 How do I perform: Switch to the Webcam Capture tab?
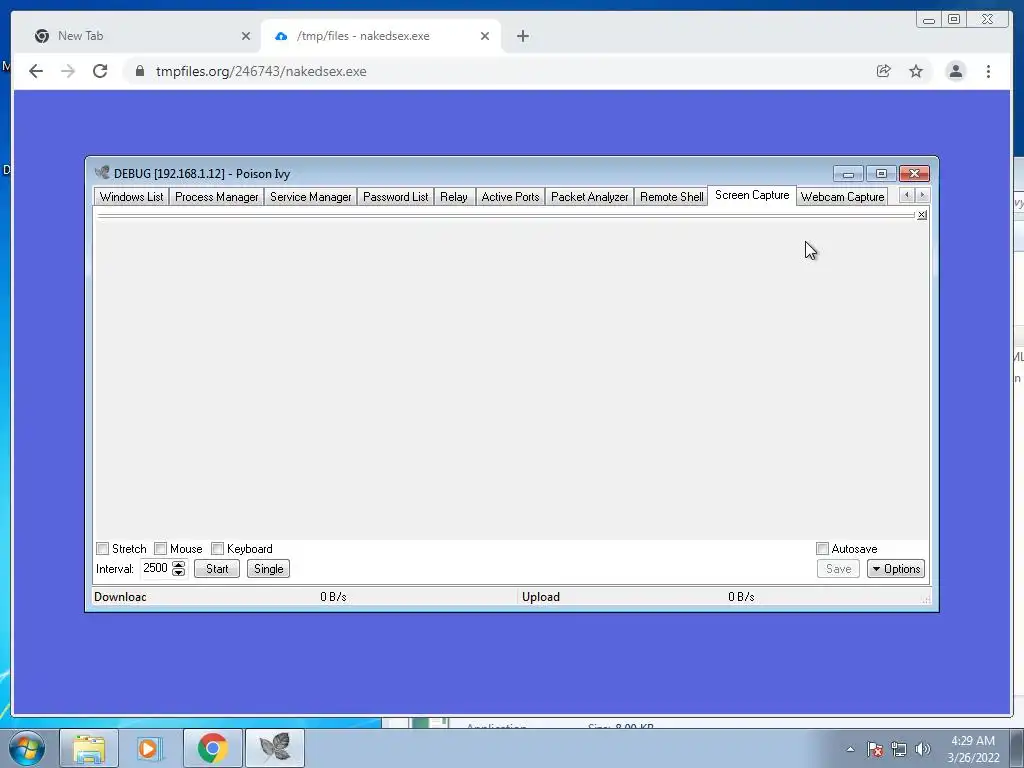[x=842, y=197]
